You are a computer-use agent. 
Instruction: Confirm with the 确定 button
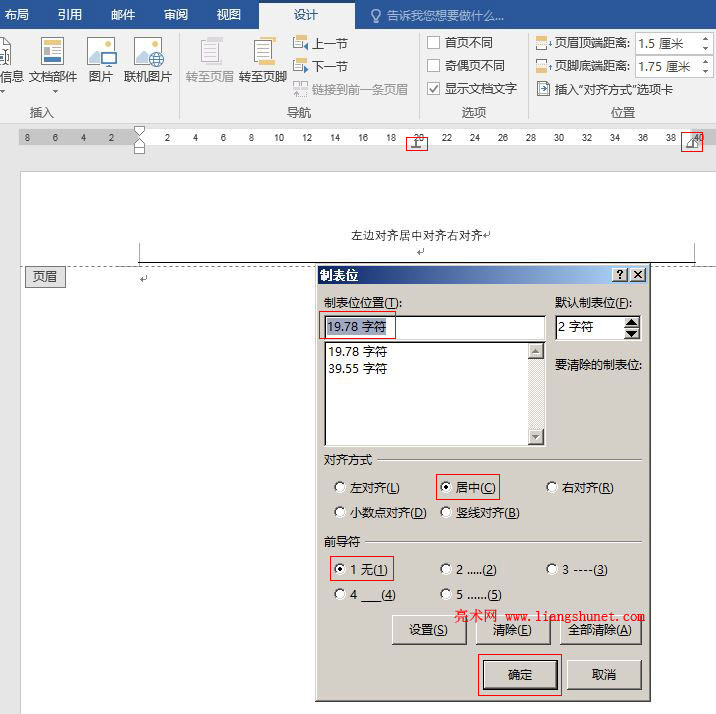520,674
